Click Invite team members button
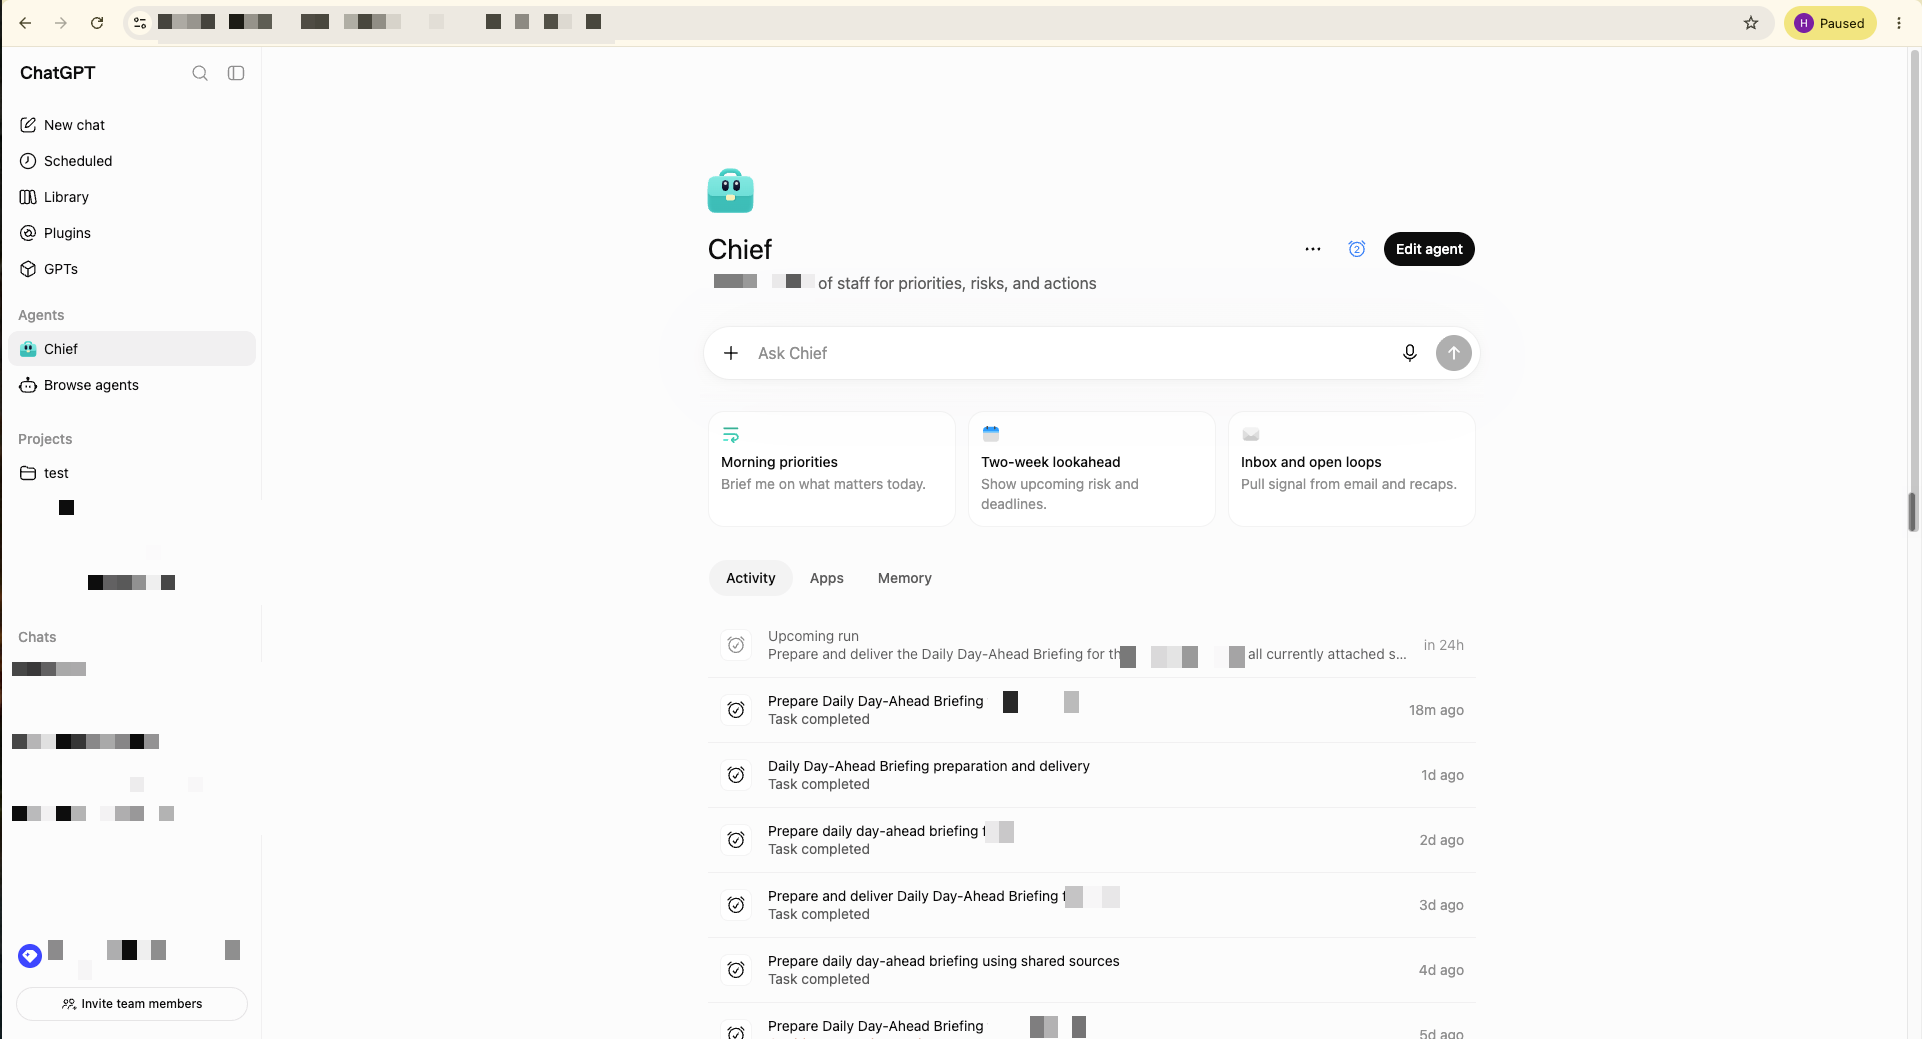1922x1039 pixels. click(x=132, y=1004)
